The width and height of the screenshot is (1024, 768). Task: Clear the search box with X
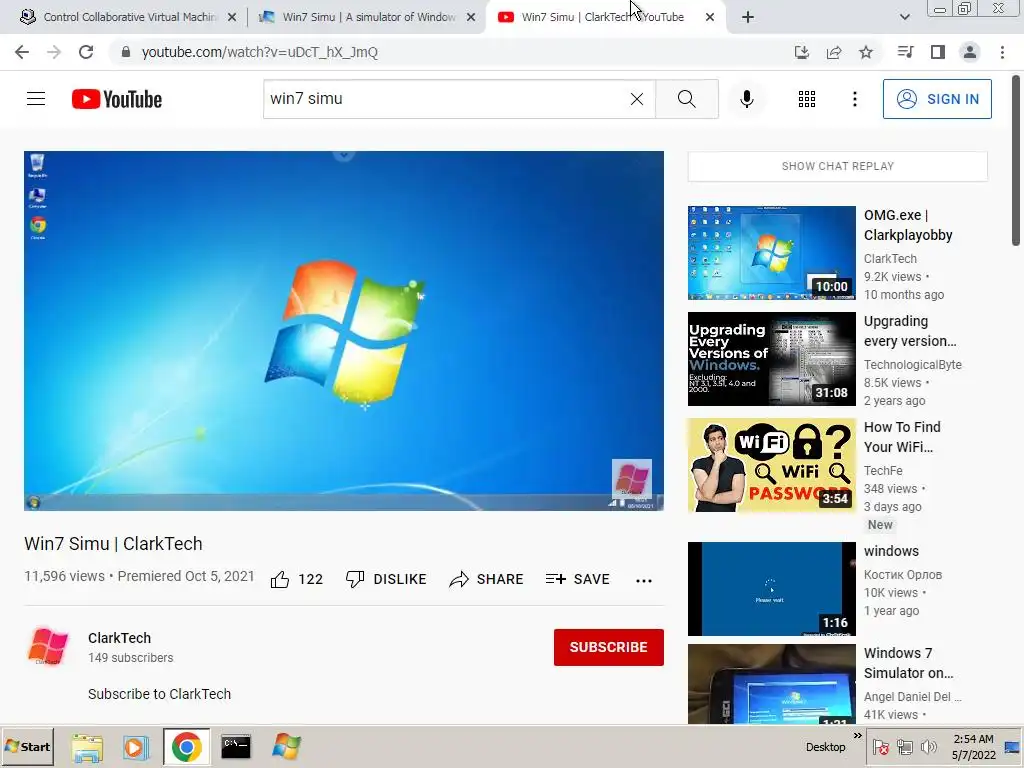coord(637,99)
